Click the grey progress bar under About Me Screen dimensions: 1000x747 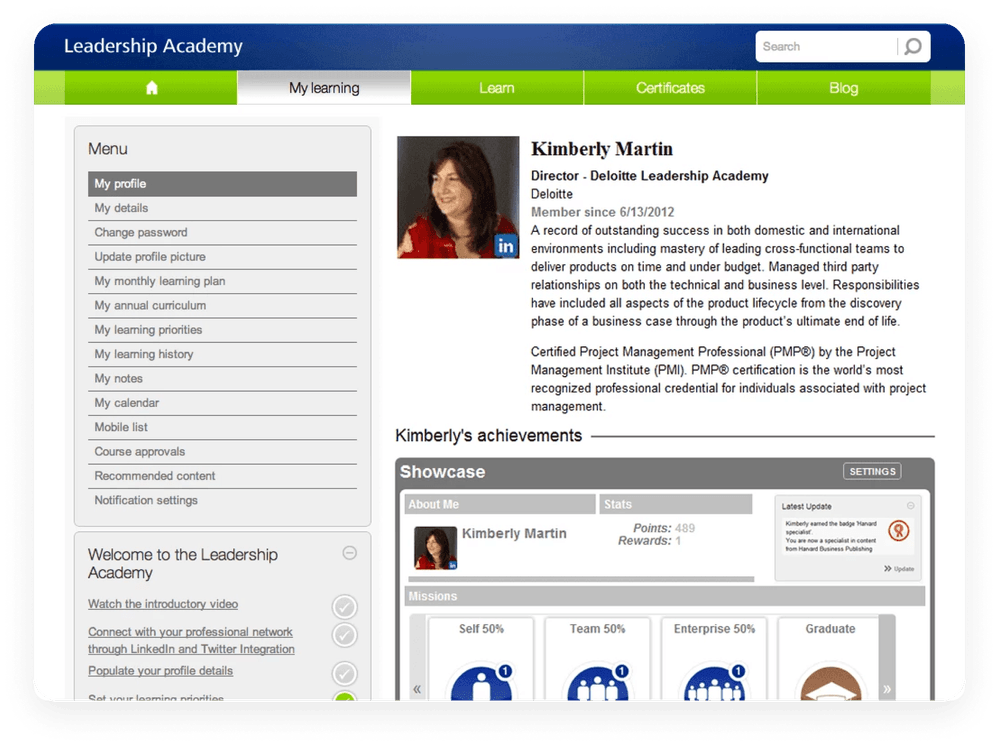[x=580, y=579]
